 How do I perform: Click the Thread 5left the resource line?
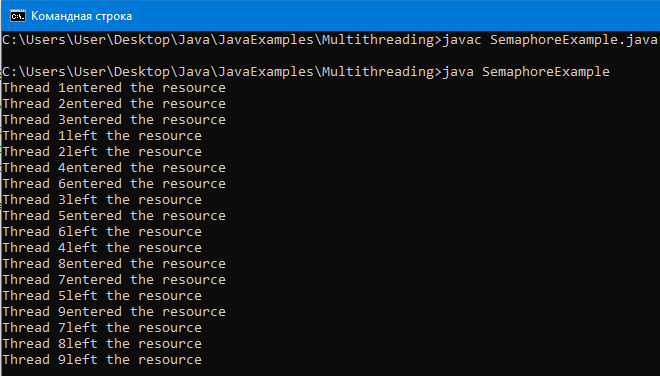(102, 296)
